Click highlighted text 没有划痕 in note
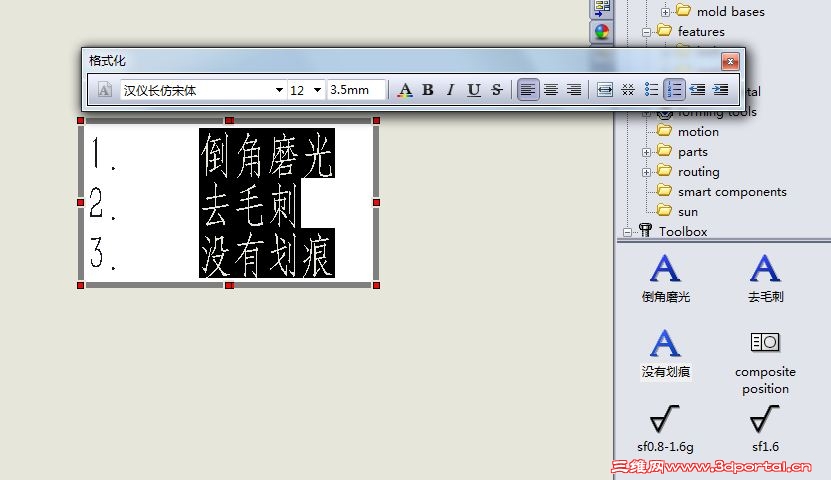 pyautogui.click(x=267, y=253)
